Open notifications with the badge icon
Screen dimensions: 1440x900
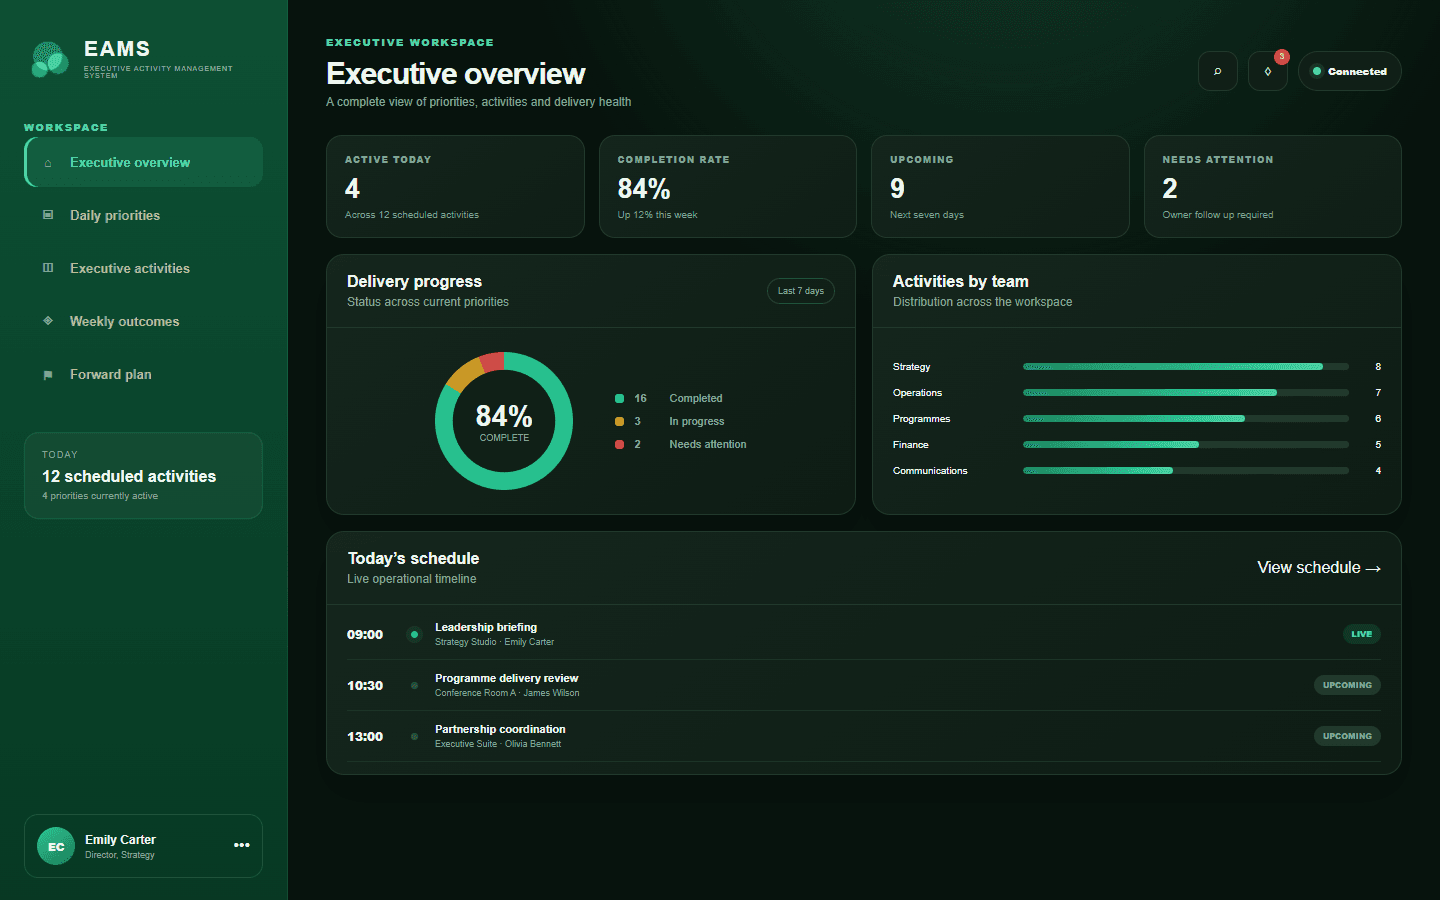(1268, 71)
